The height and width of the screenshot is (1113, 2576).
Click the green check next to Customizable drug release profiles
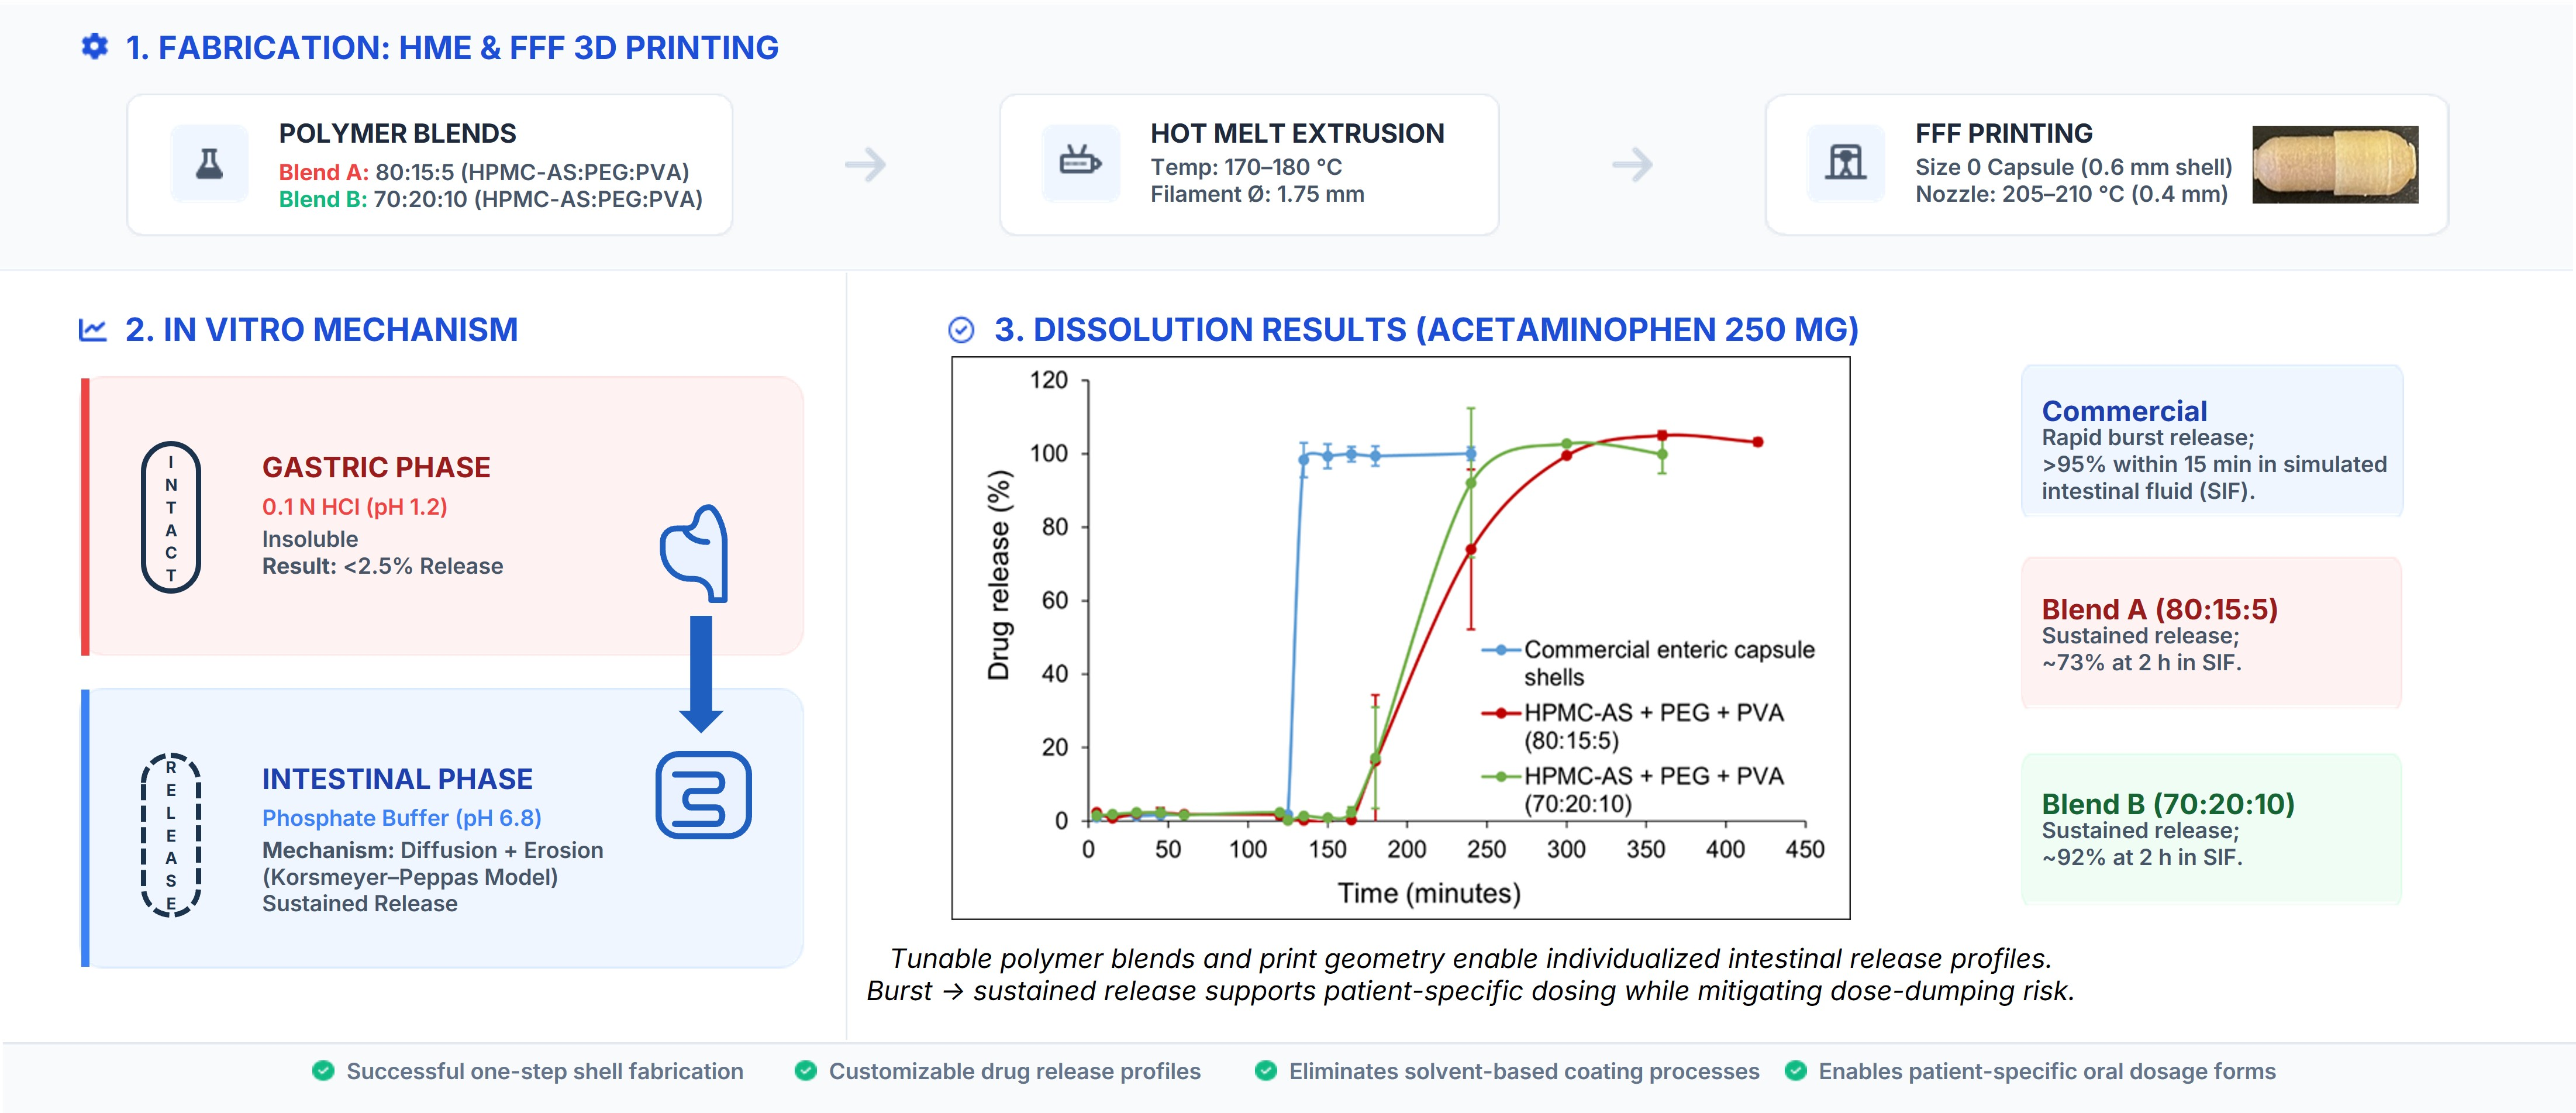(x=805, y=1071)
